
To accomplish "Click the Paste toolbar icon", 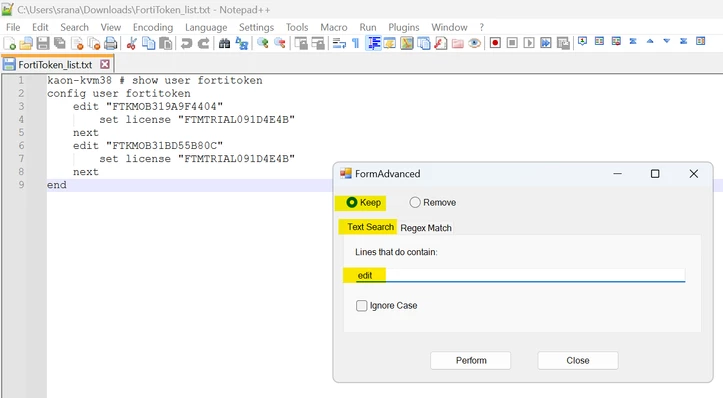I will click(x=166, y=43).
